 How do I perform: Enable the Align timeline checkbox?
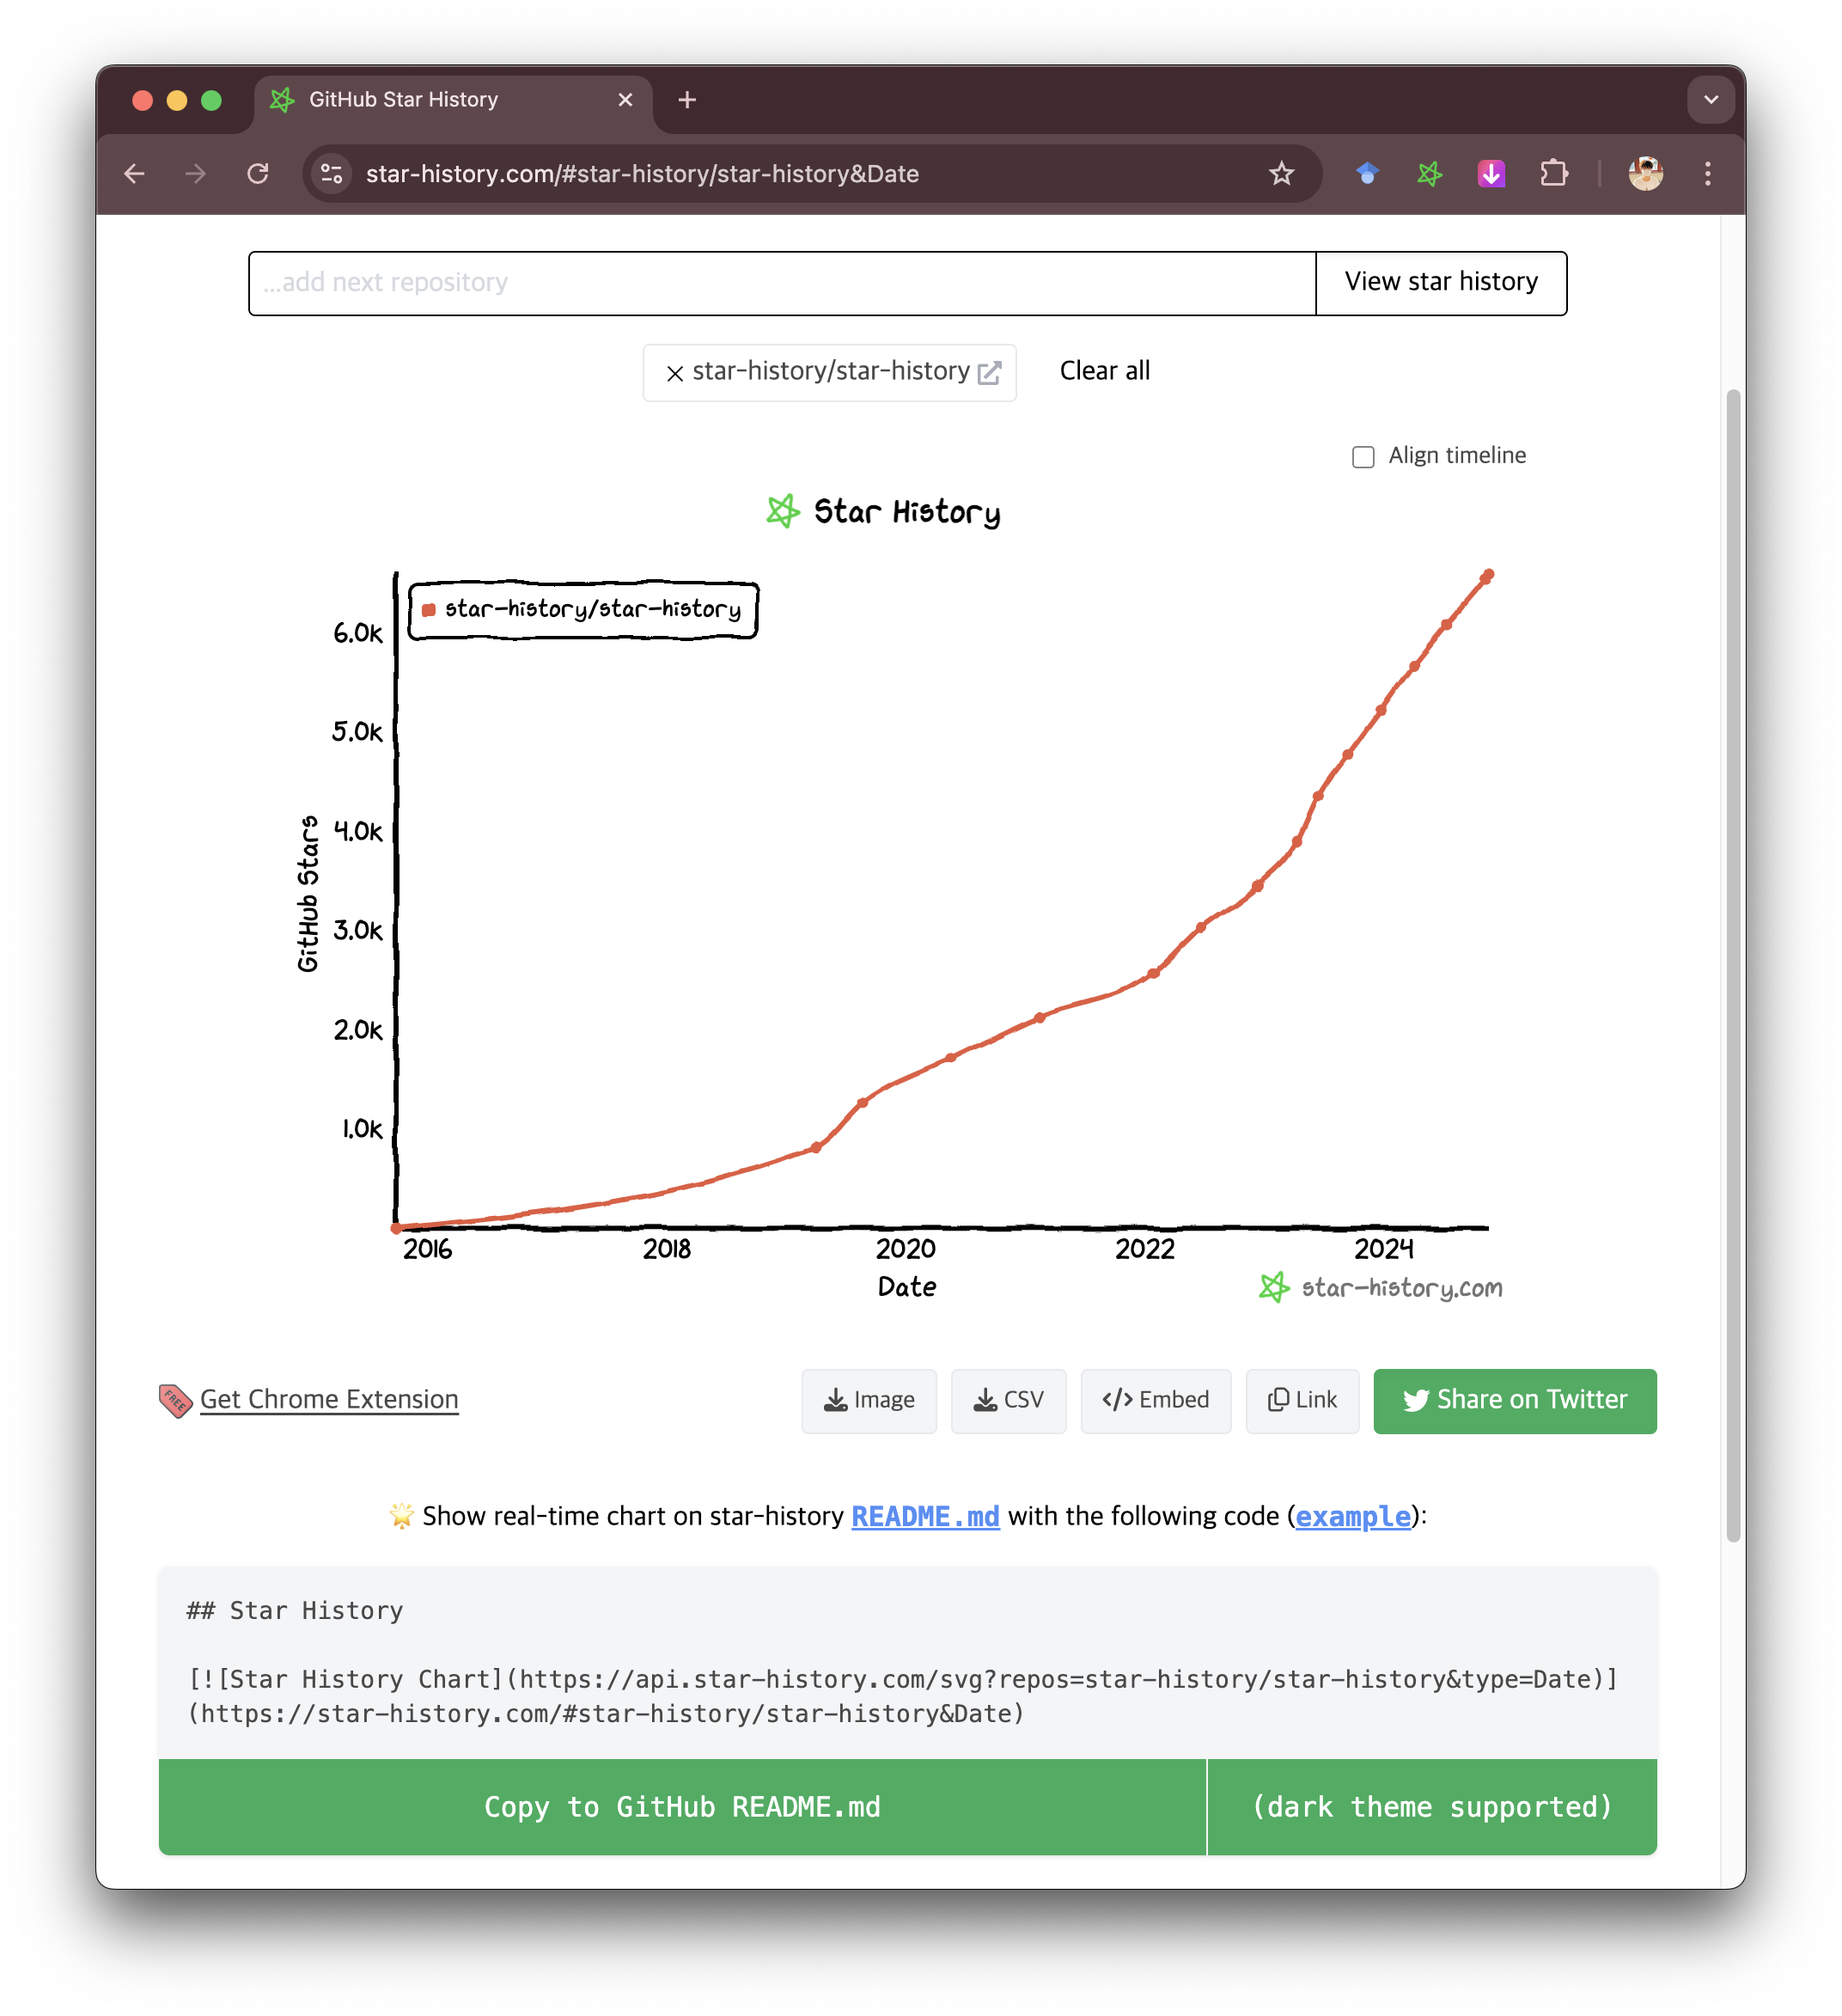coord(1363,457)
